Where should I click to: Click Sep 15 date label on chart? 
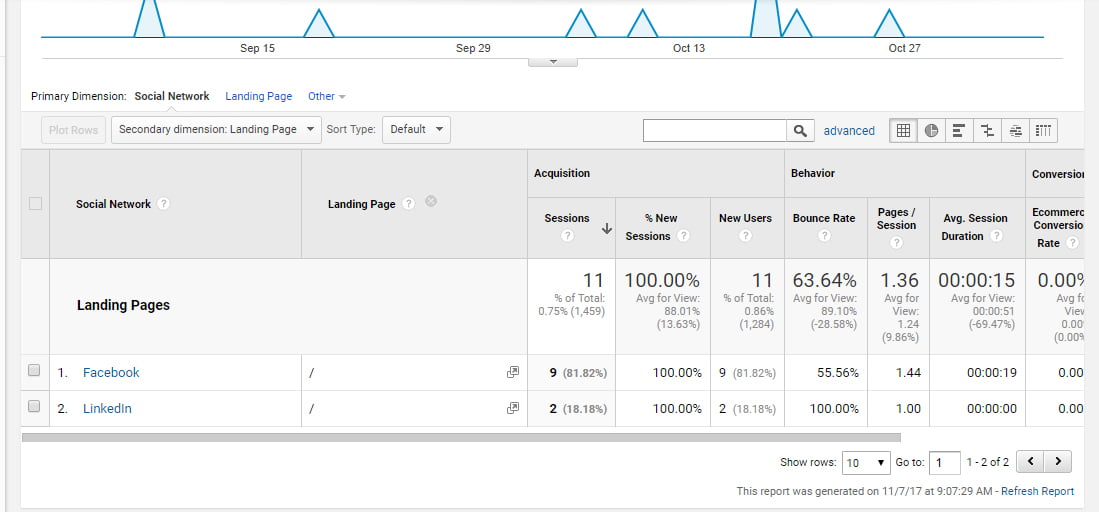[x=257, y=48]
